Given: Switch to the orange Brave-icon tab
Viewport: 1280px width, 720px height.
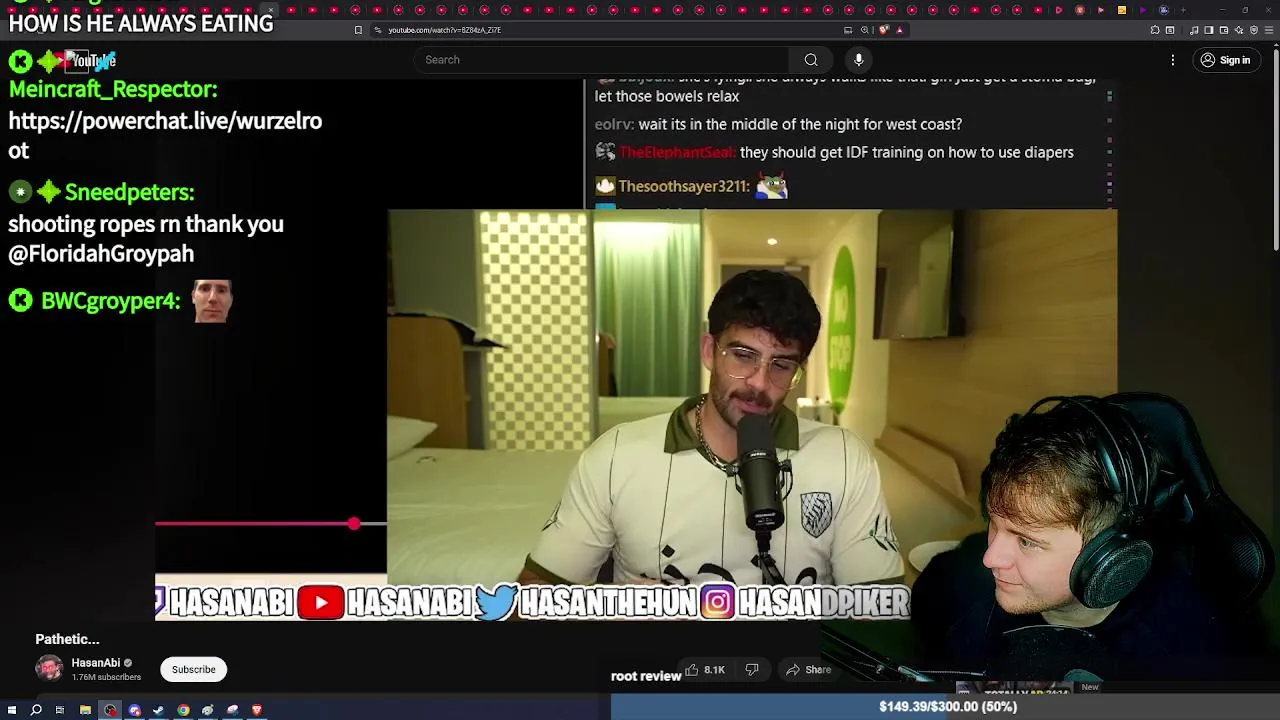Looking at the screenshot, I should tap(1080, 10).
